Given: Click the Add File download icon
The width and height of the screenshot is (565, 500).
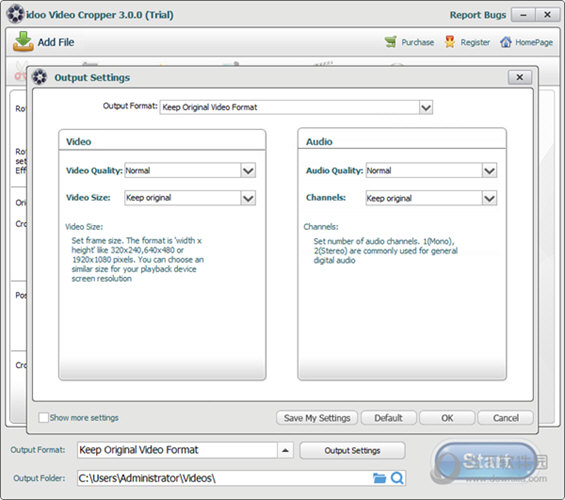Looking at the screenshot, I should click(x=23, y=42).
